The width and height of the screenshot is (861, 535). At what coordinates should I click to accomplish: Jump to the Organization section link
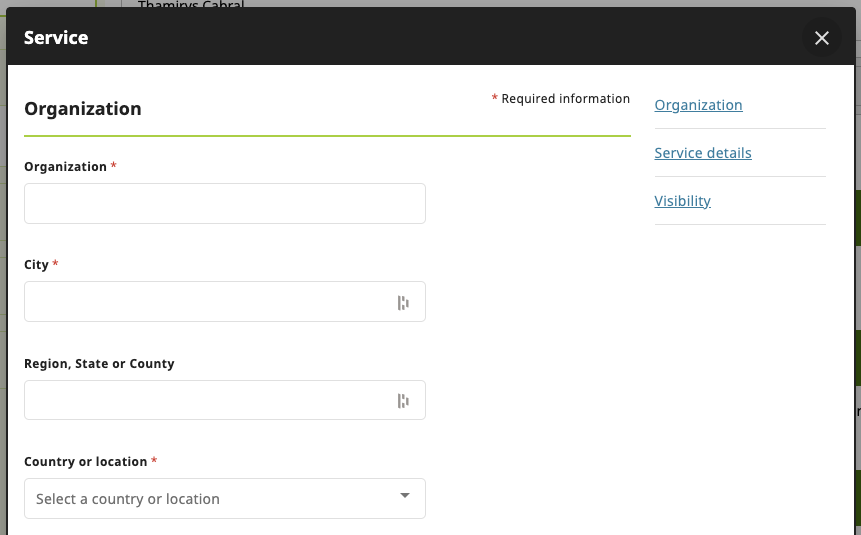(698, 105)
